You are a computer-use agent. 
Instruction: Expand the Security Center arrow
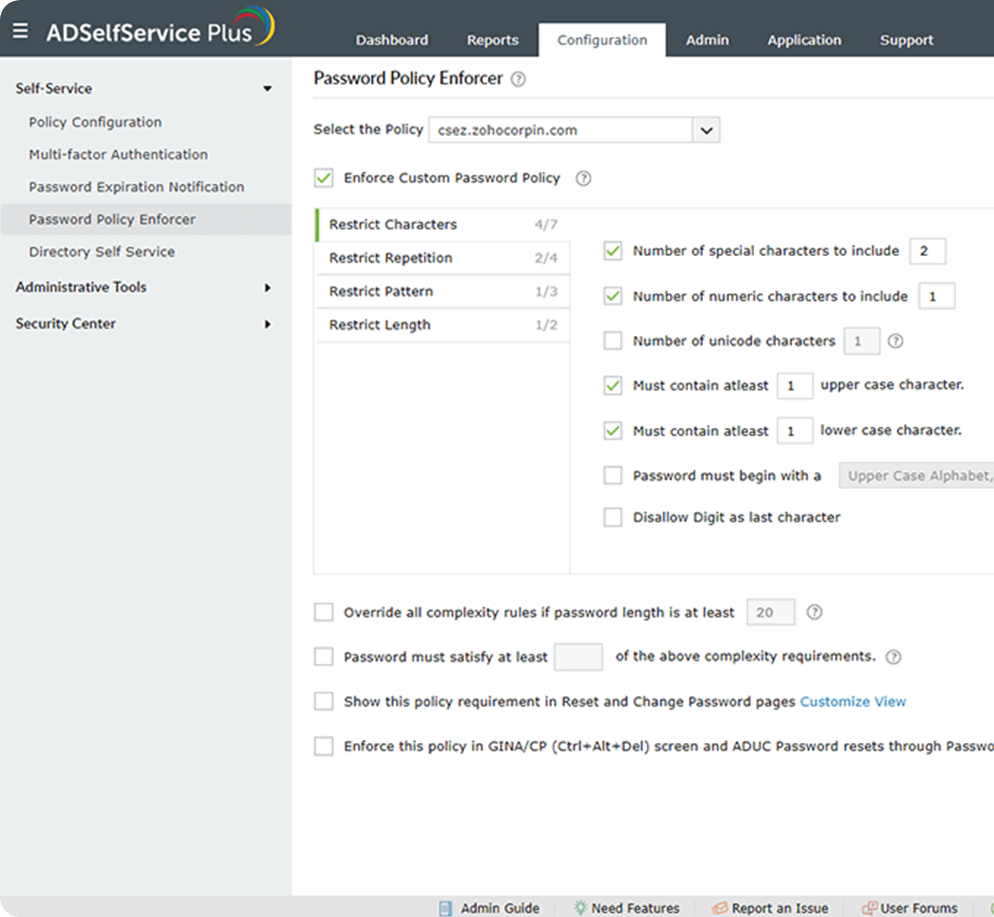pos(268,324)
